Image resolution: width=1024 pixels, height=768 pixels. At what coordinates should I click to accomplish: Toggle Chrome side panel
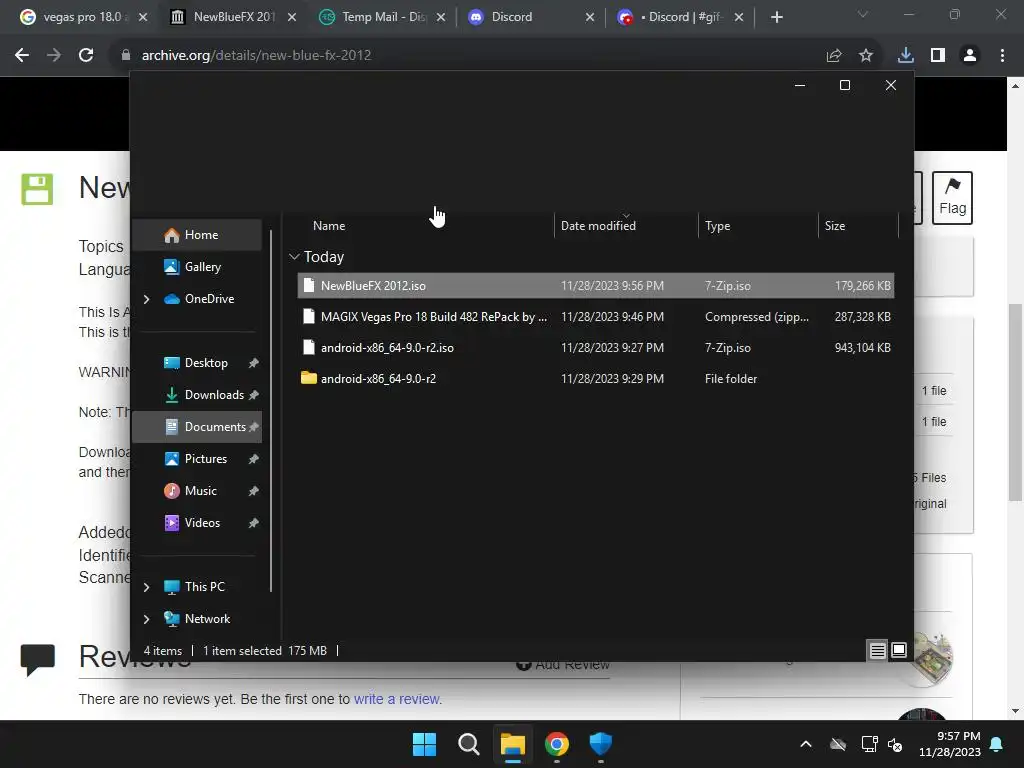[938, 56]
